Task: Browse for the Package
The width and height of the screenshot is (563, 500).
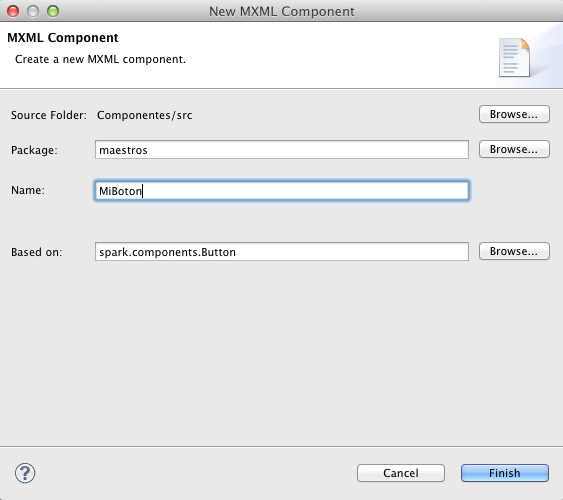Action: coord(514,149)
